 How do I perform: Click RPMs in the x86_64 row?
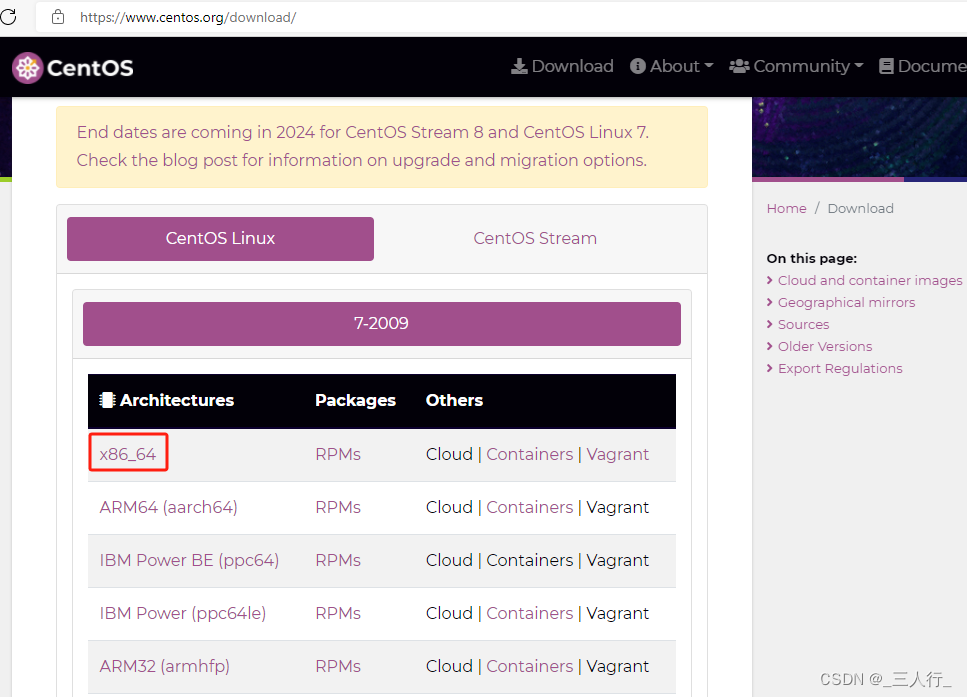(338, 454)
